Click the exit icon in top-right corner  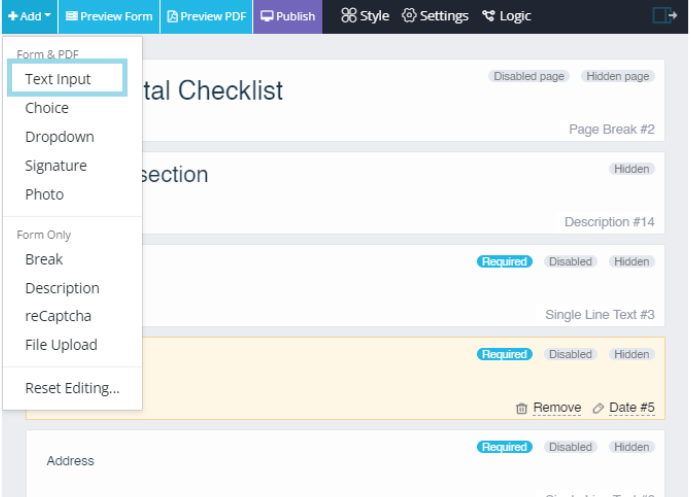[664, 16]
